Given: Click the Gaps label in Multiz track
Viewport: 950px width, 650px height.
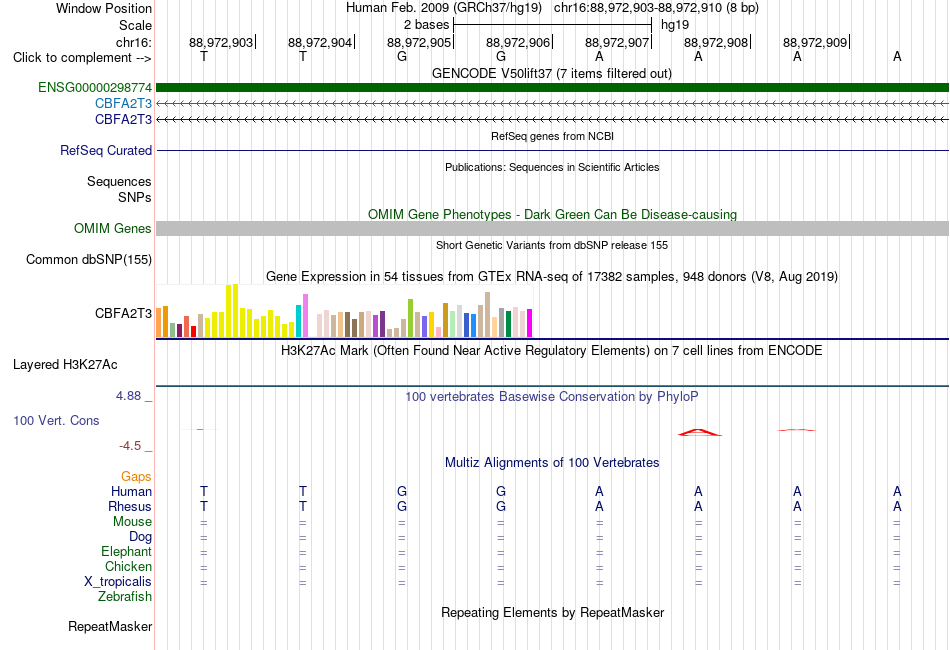Looking at the screenshot, I should (136, 477).
